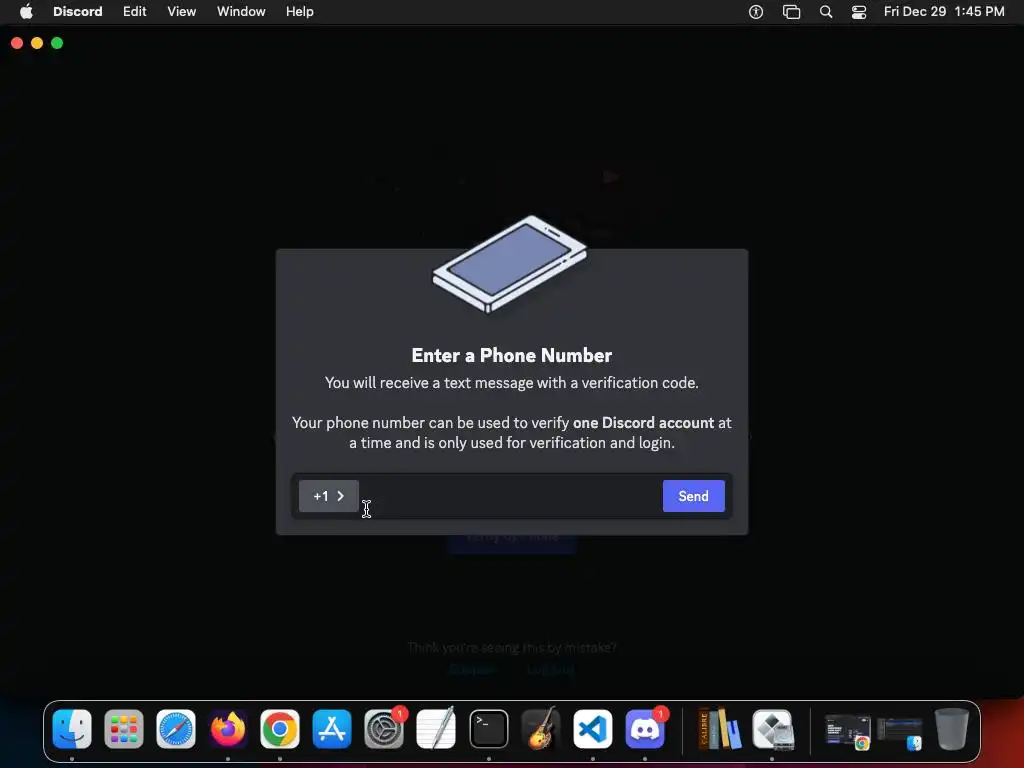This screenshot has height=768, width=1024.
Task: Click the Accessibility icon in menu bar
Action: click(x=756, y=12)
